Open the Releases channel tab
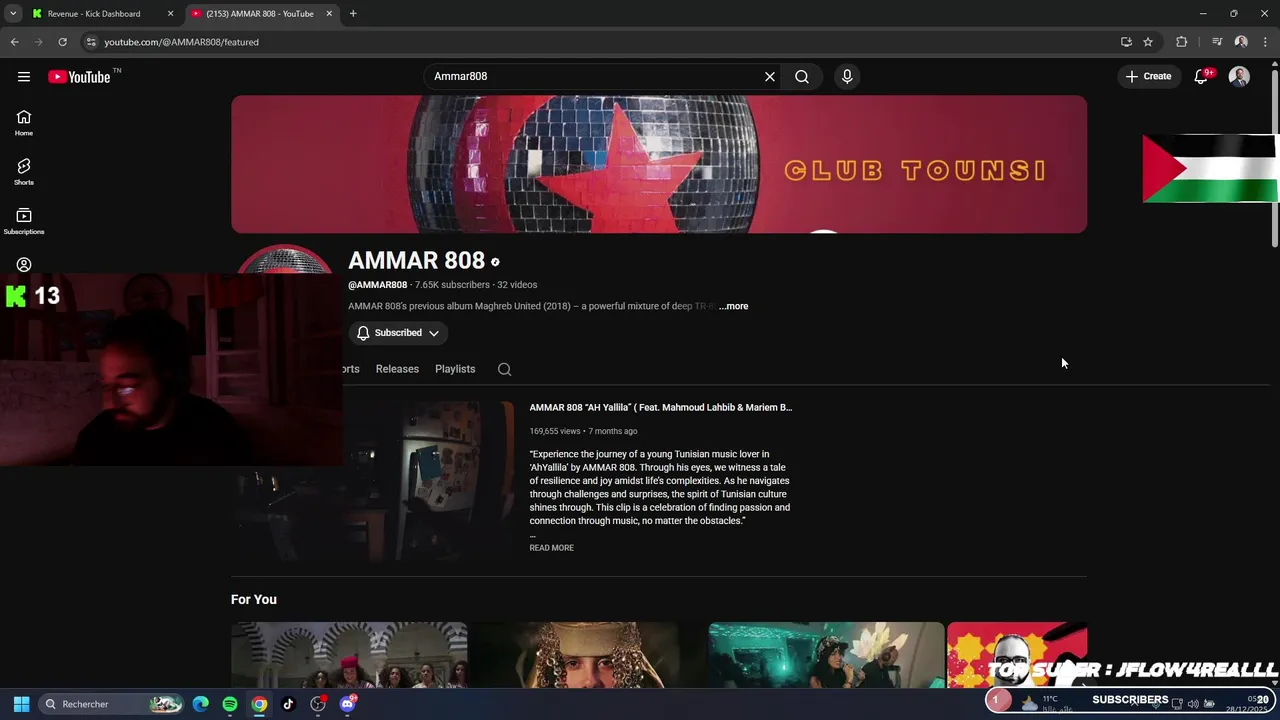 [397, 369]
